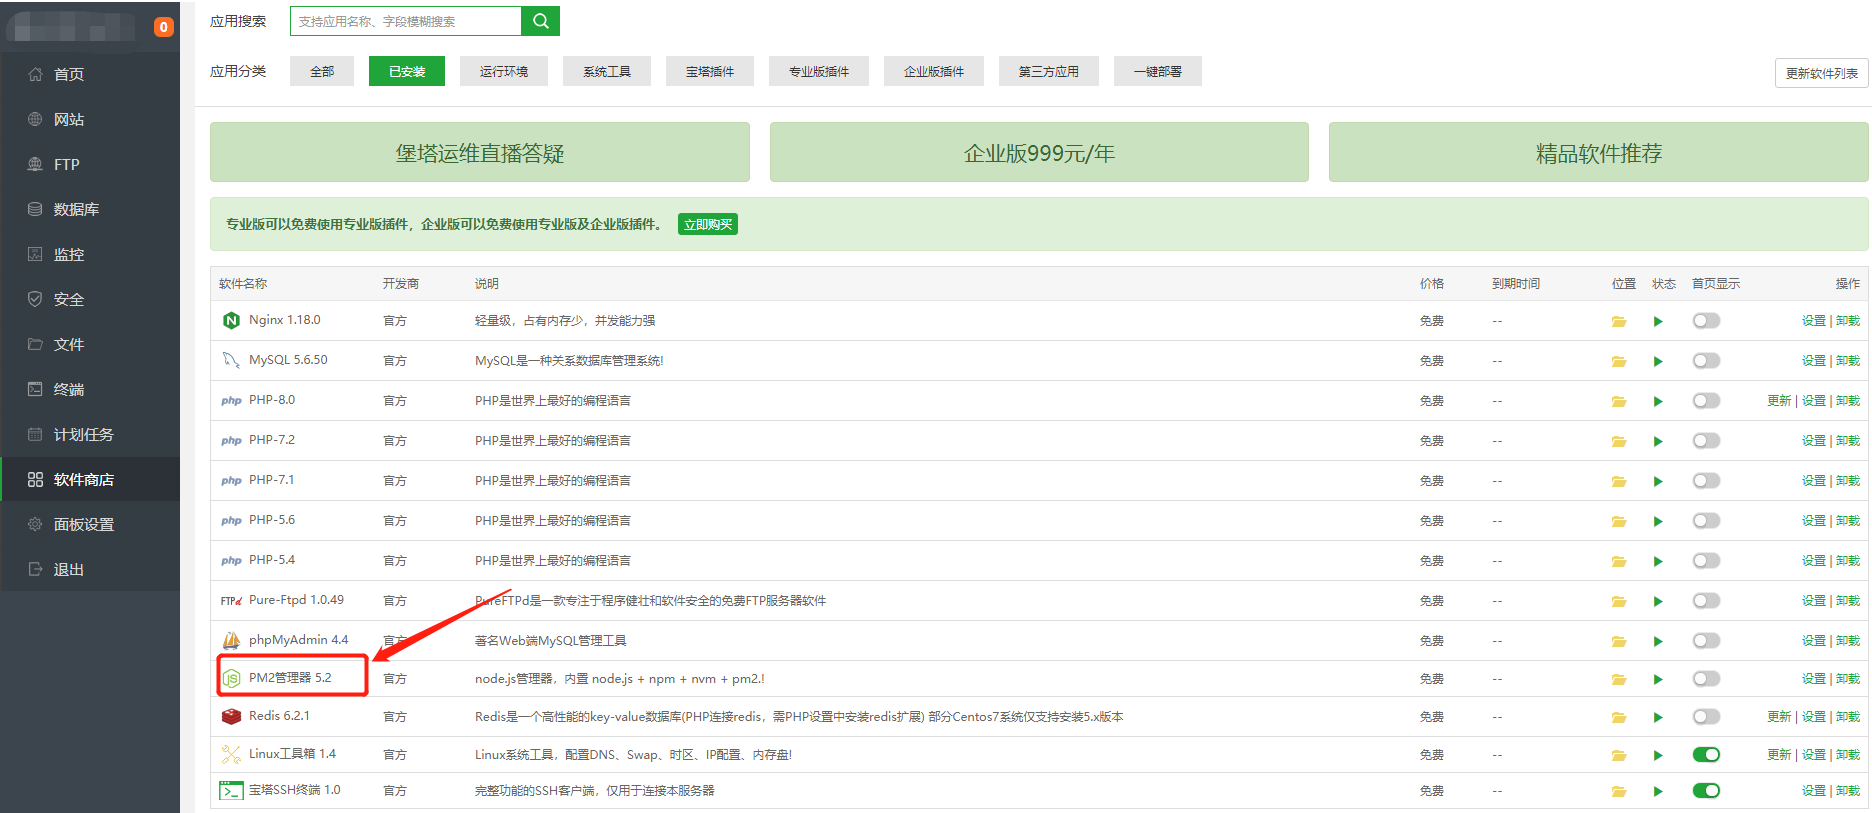This screenshot has height=813, width=1872.
Task: Open the 第三方应用 category tab
Action: [x=1049, y=71]
